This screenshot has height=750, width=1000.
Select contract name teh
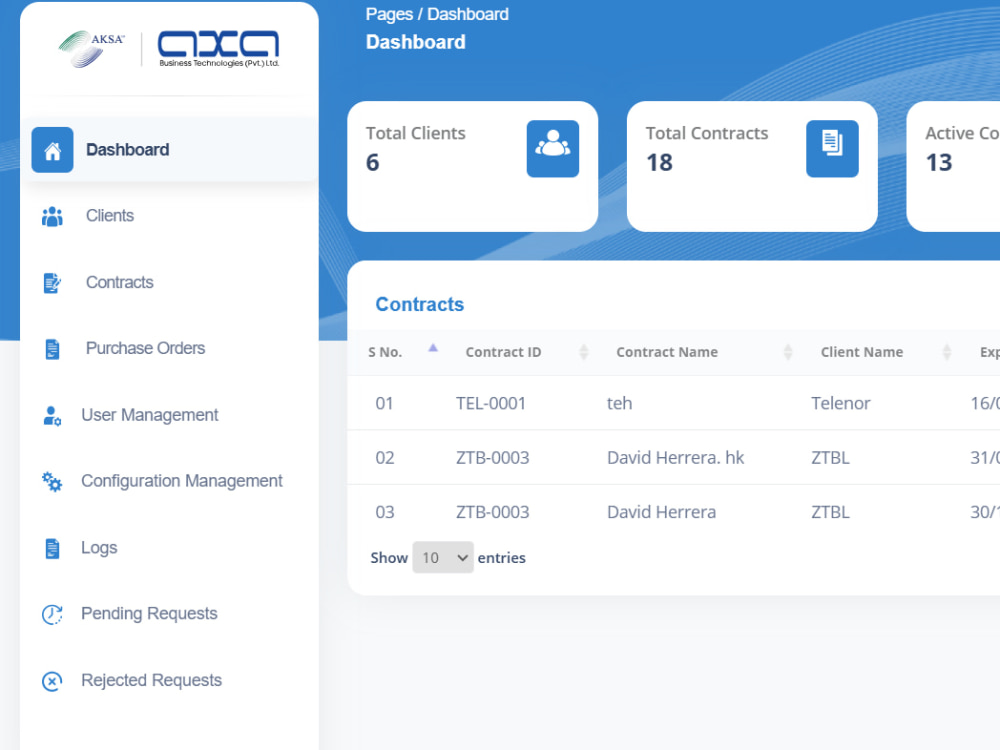[619, 403]
